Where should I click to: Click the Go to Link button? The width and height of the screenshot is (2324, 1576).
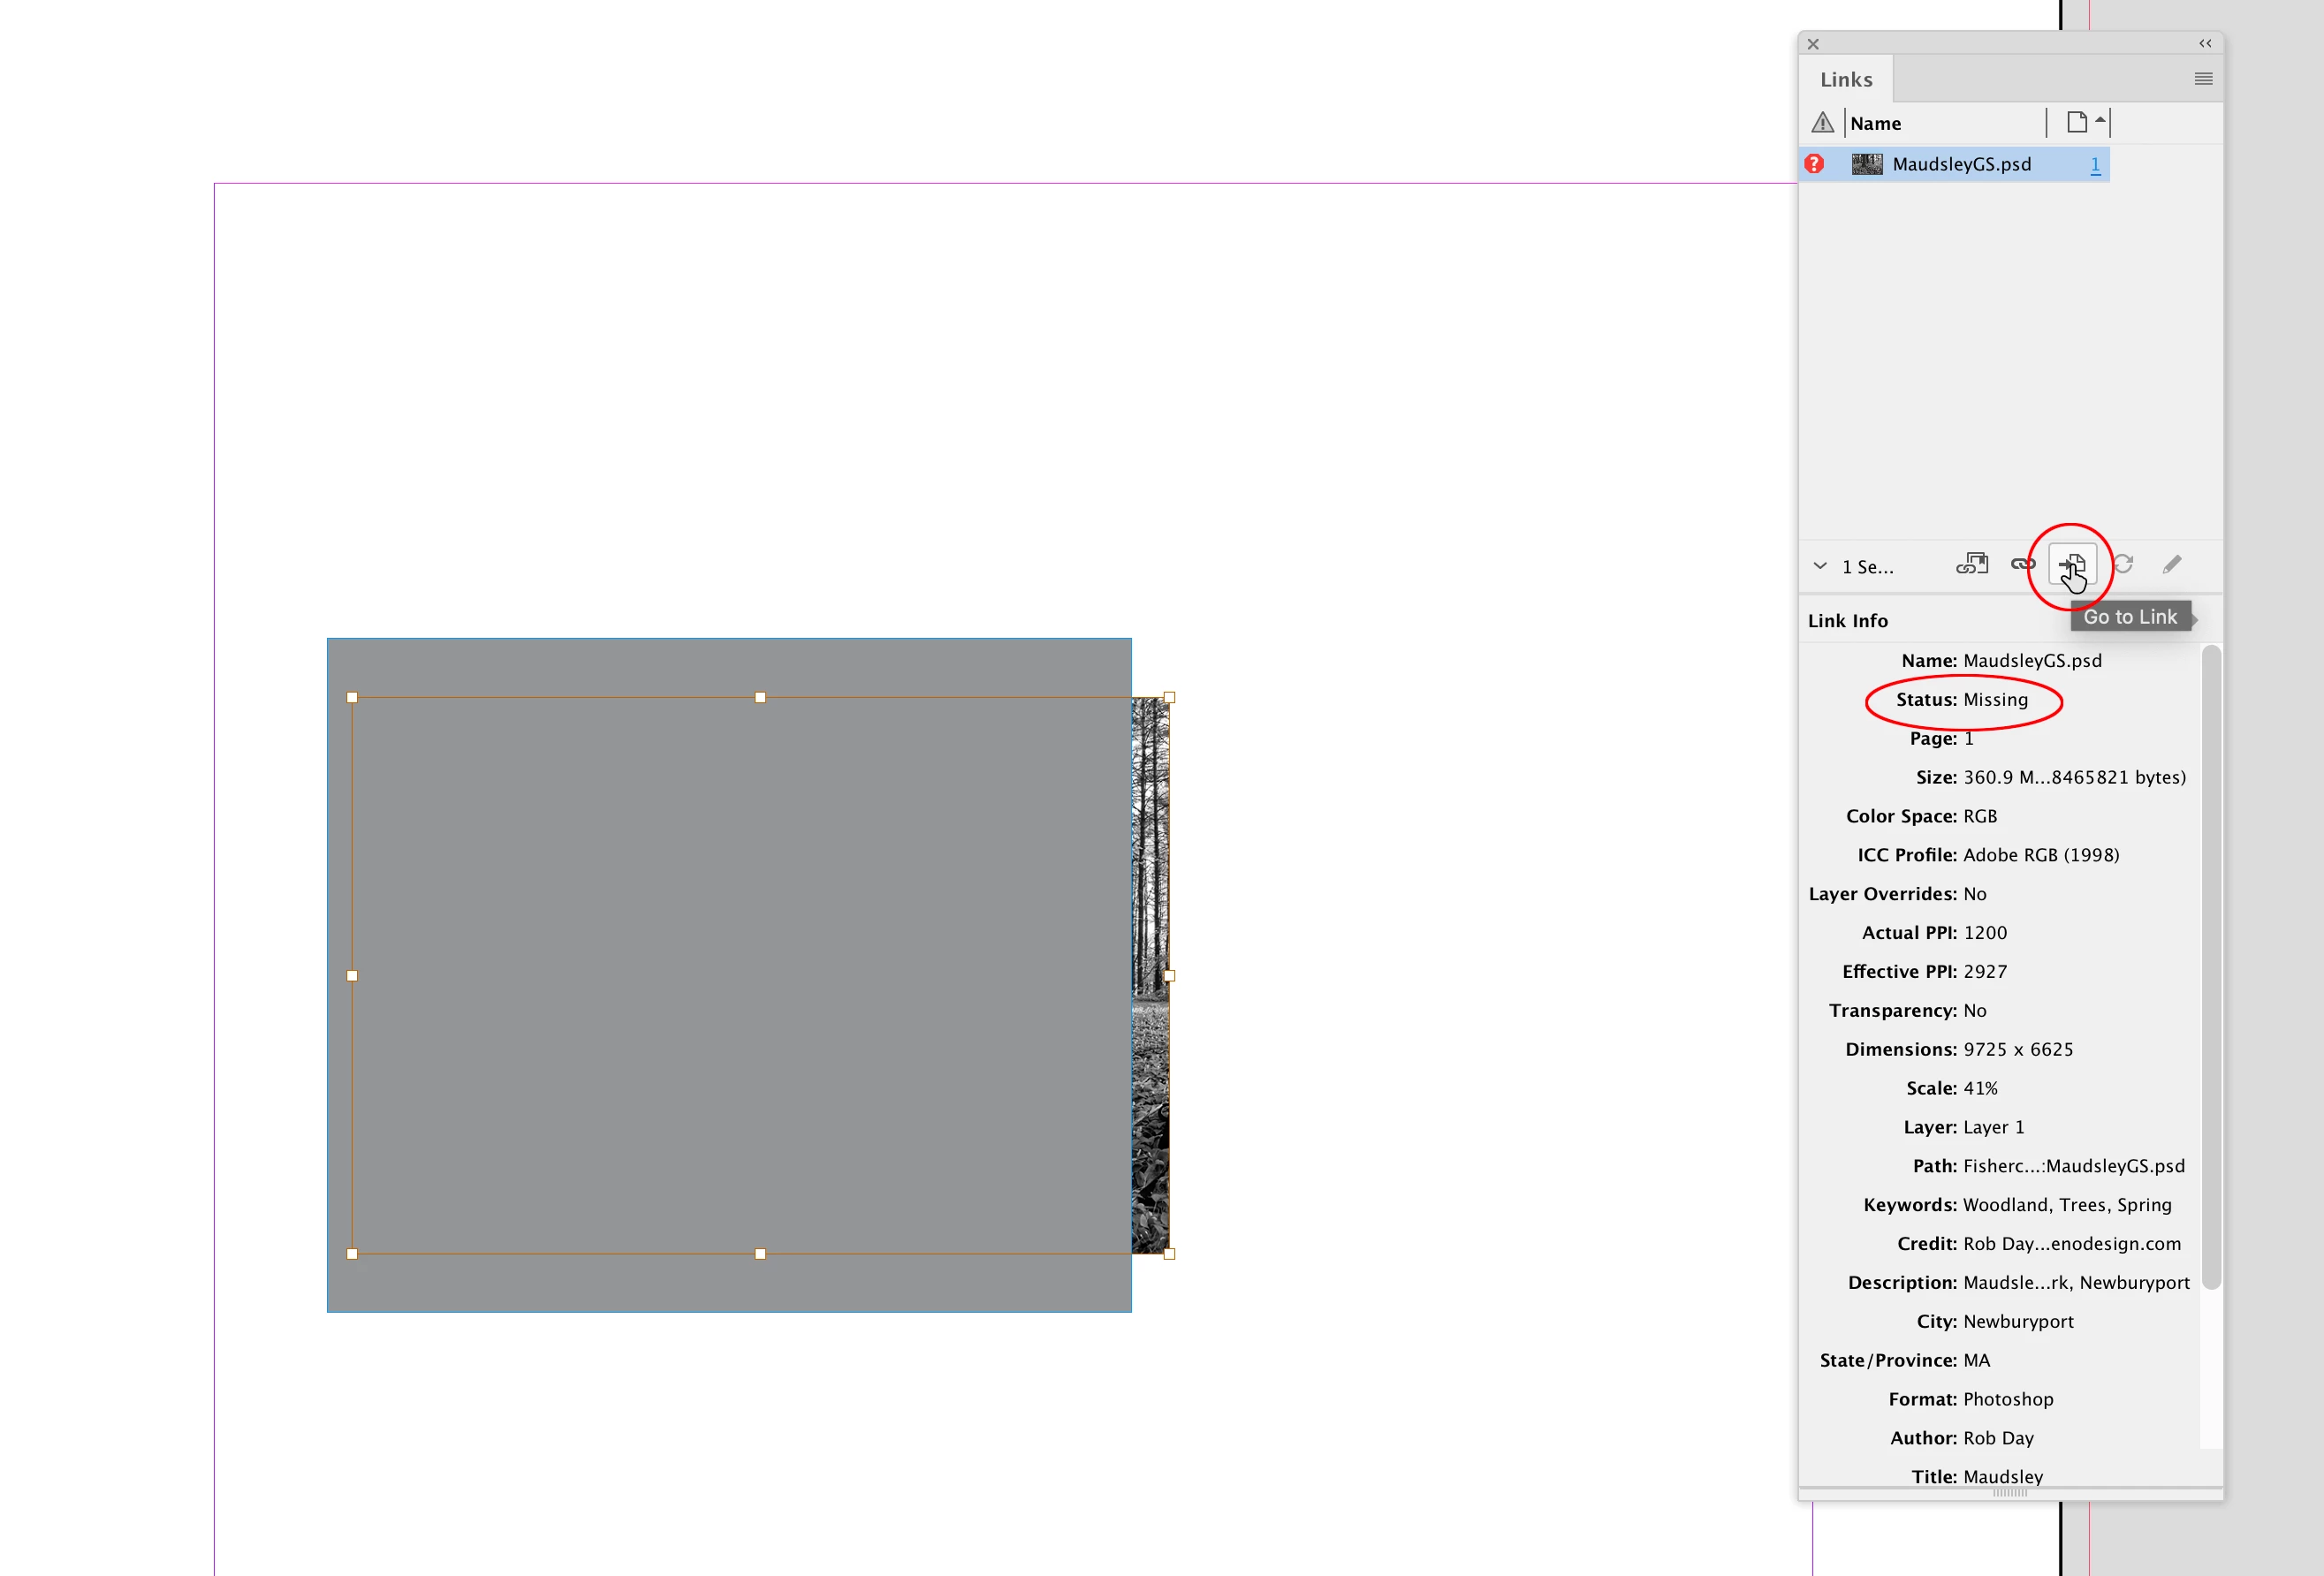[x=2072, y=565]
